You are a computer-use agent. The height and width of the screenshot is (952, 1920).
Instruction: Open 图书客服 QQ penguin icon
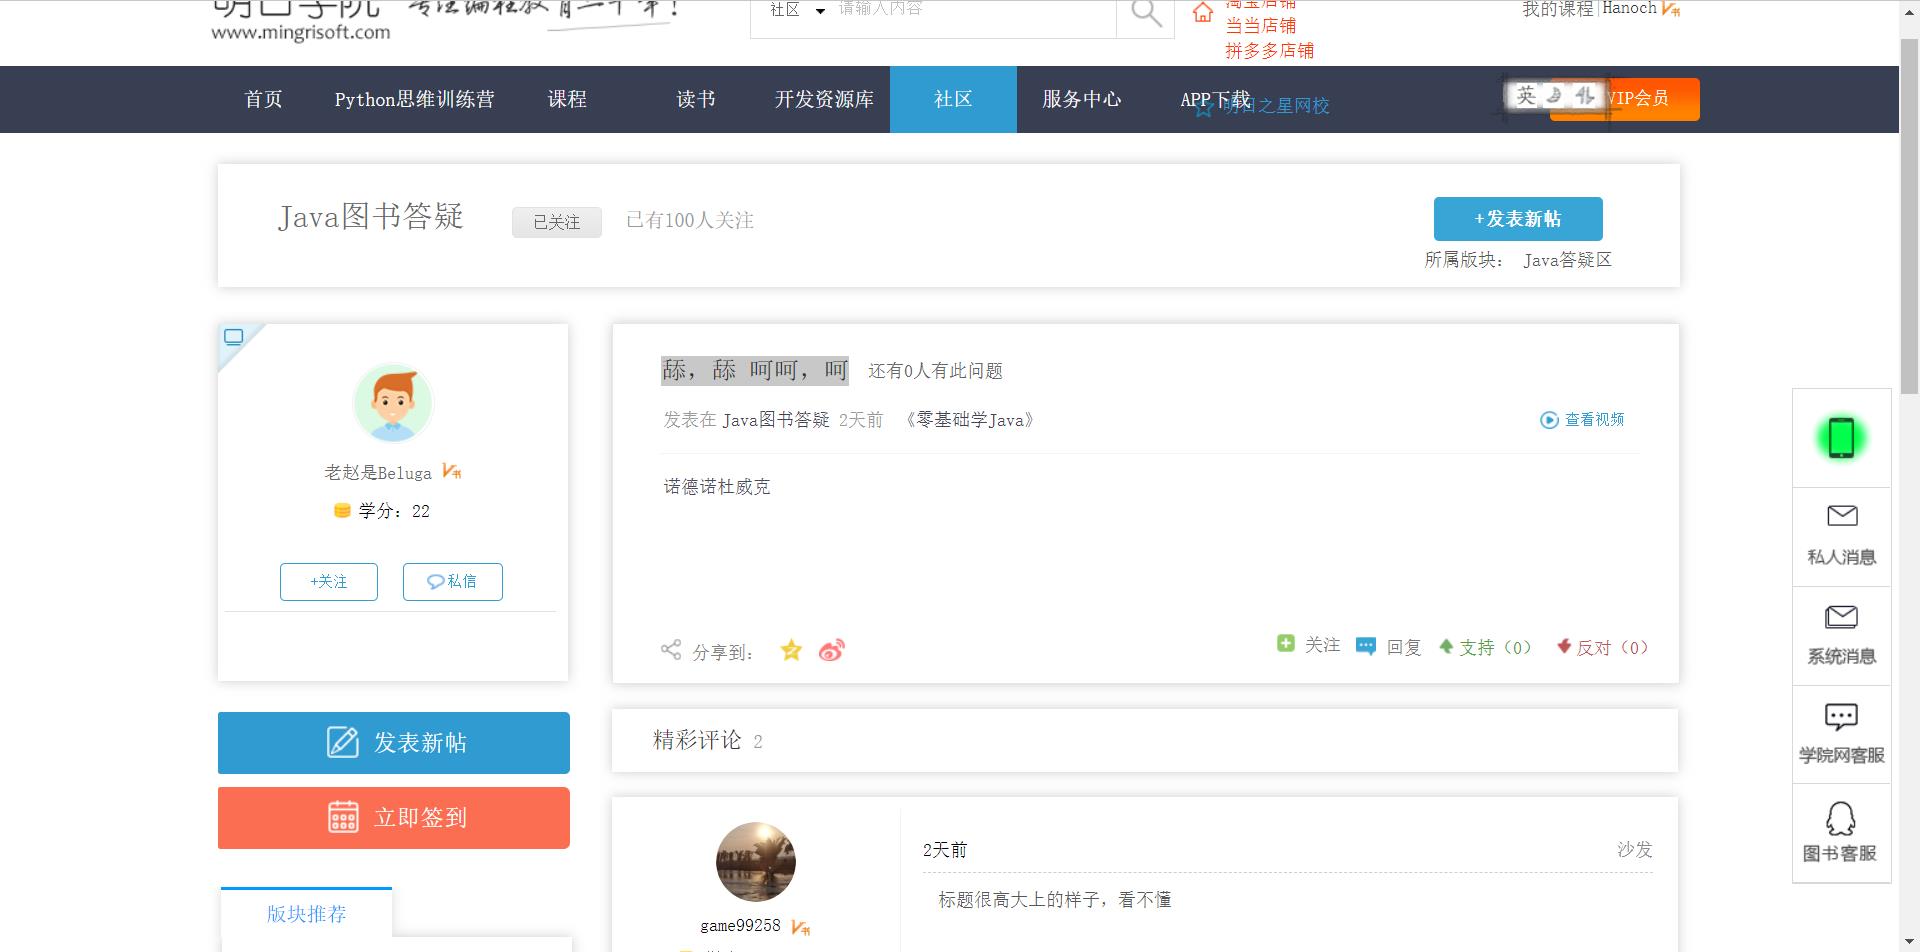[1841, 818]
